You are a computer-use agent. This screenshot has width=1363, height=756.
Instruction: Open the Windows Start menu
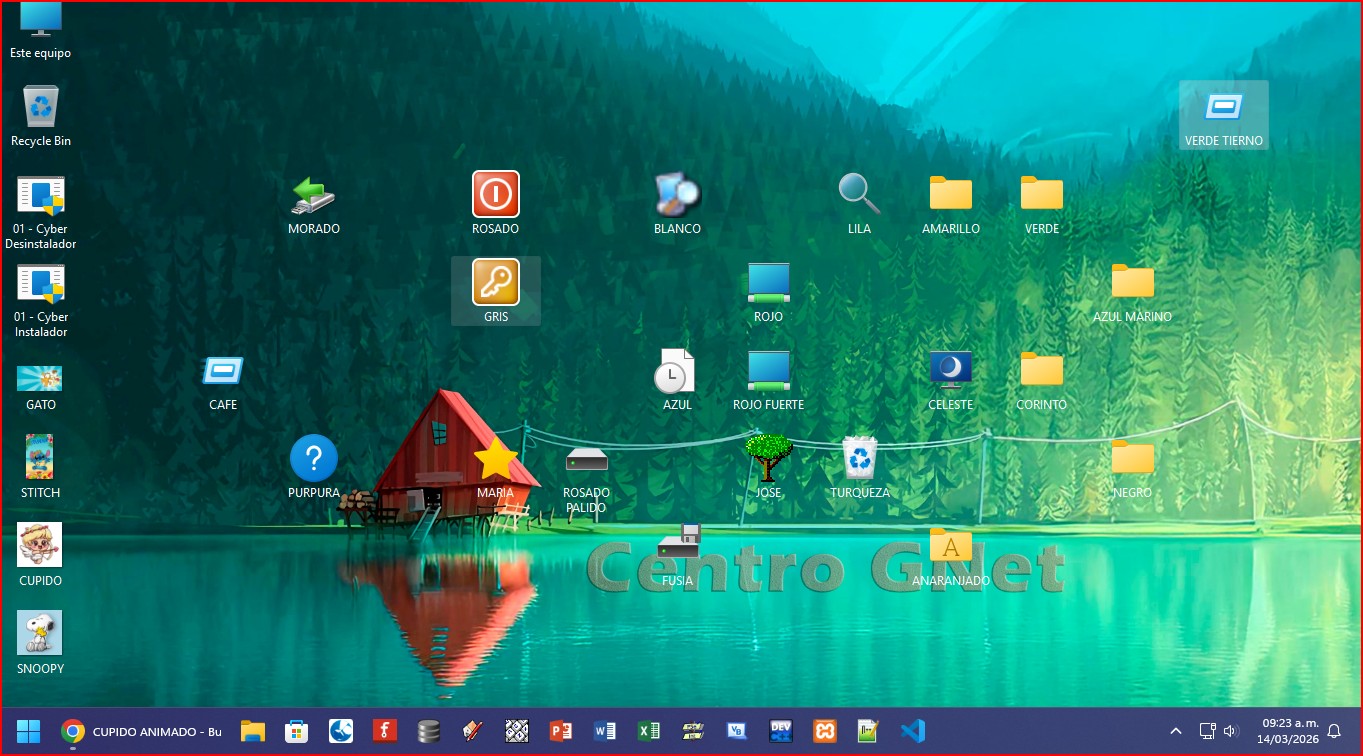click(28, 731)
